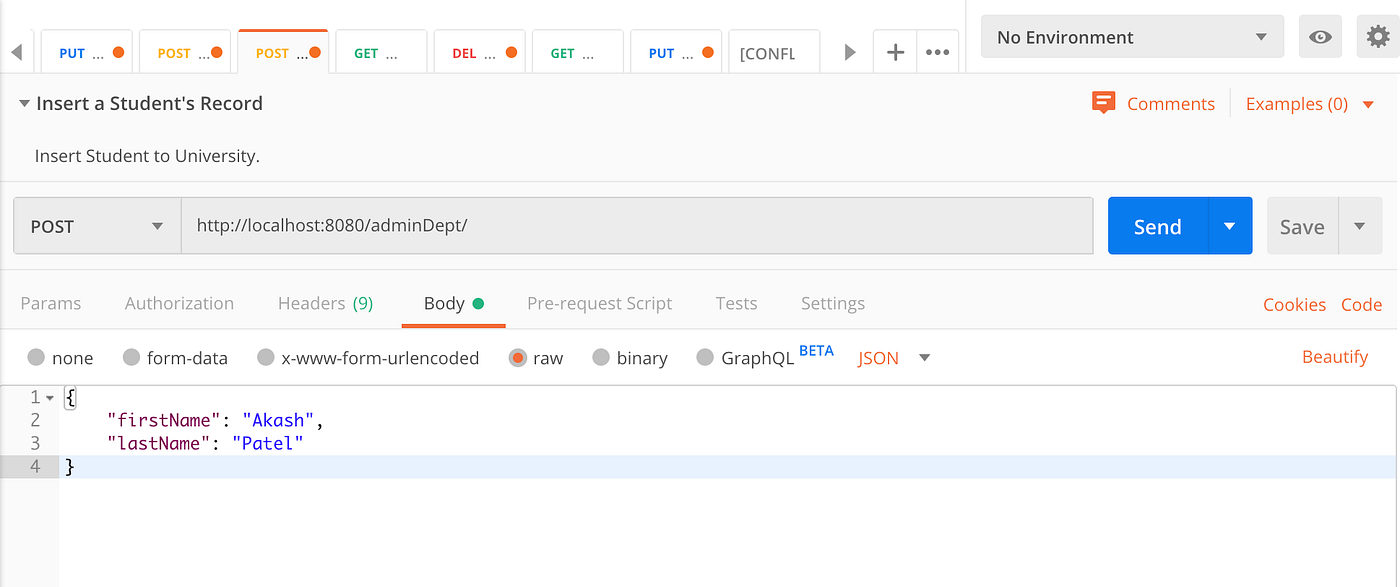Open the Tests tab
The image size is (1400, 587).
coord(736,303)
